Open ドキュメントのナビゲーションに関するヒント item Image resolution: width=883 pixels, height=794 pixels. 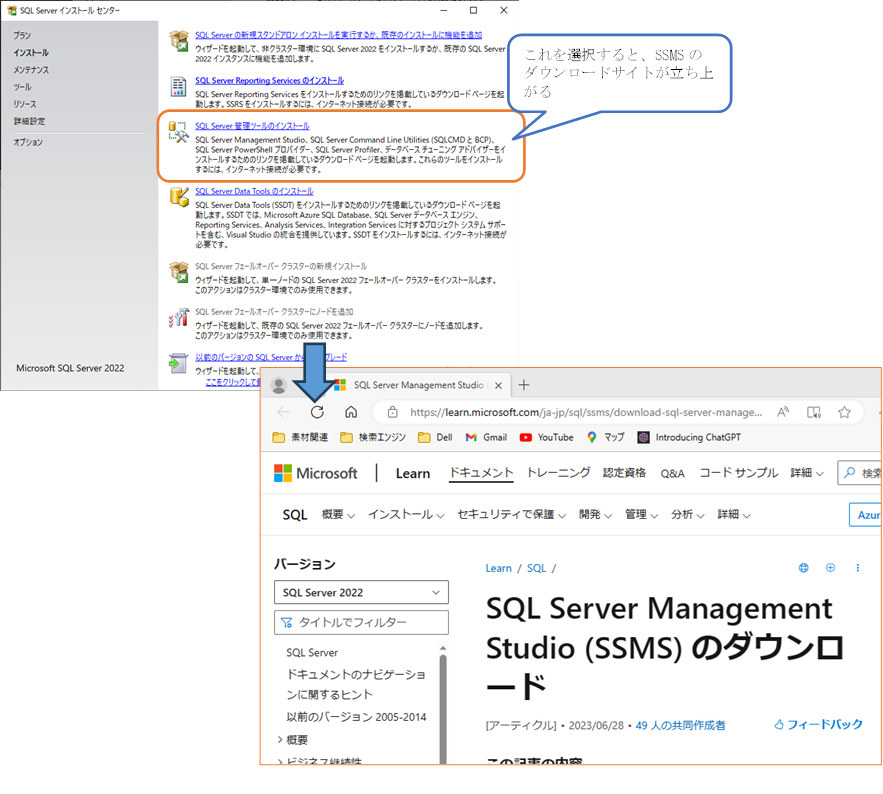[356, 684]
